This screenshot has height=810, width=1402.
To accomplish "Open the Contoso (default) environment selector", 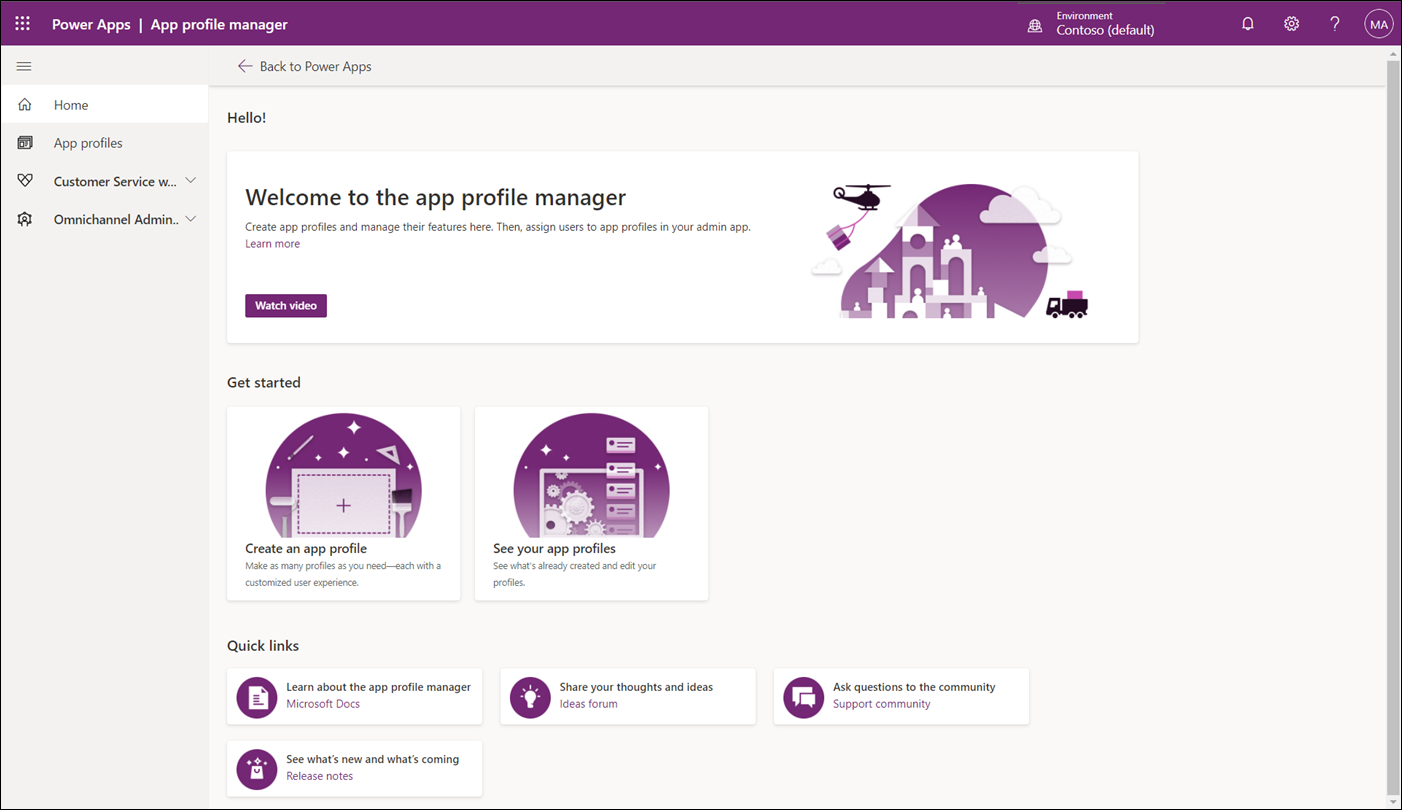I will coord(1105,24).
